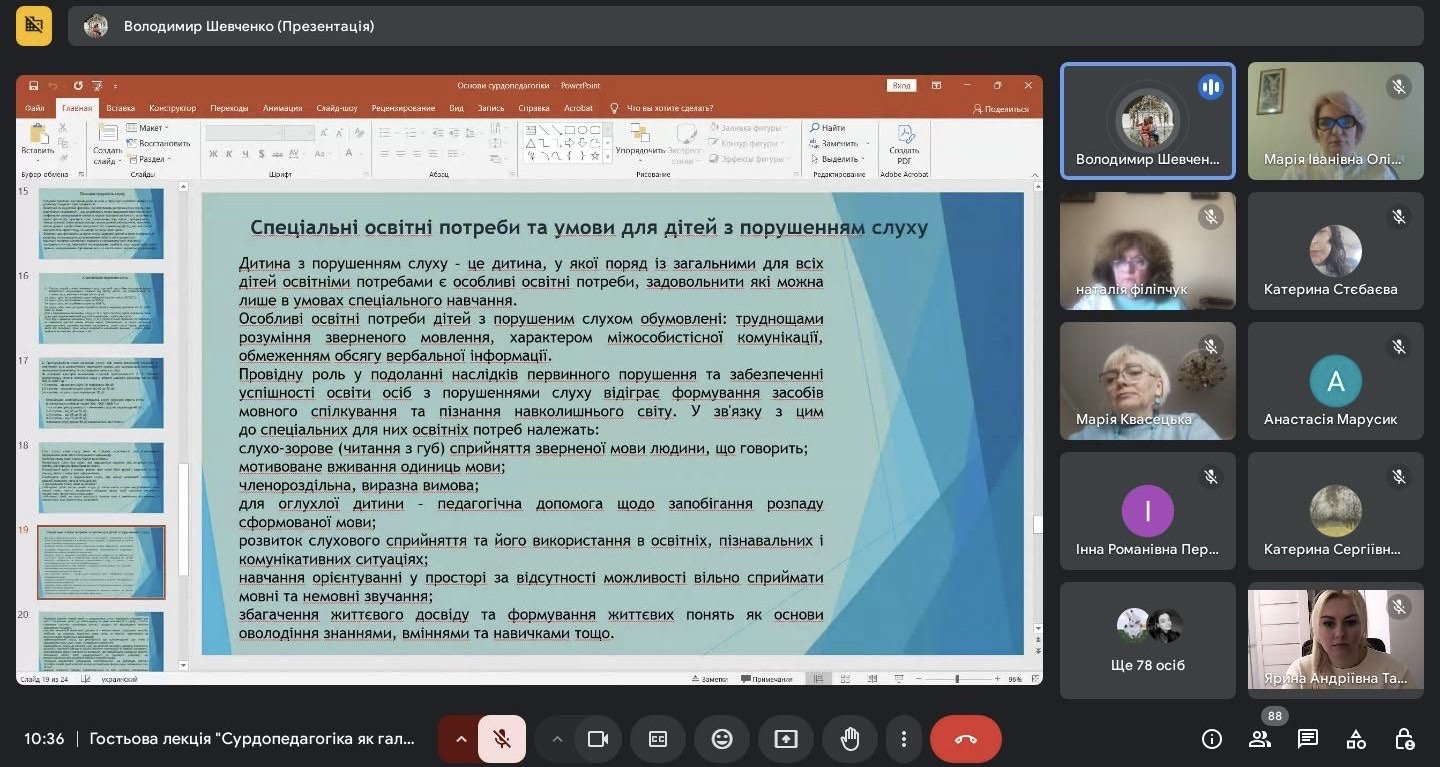The height and width of the screenshot is (767, 1440).
Task: Expand video settings arrow beside camera
Action: 557,739
